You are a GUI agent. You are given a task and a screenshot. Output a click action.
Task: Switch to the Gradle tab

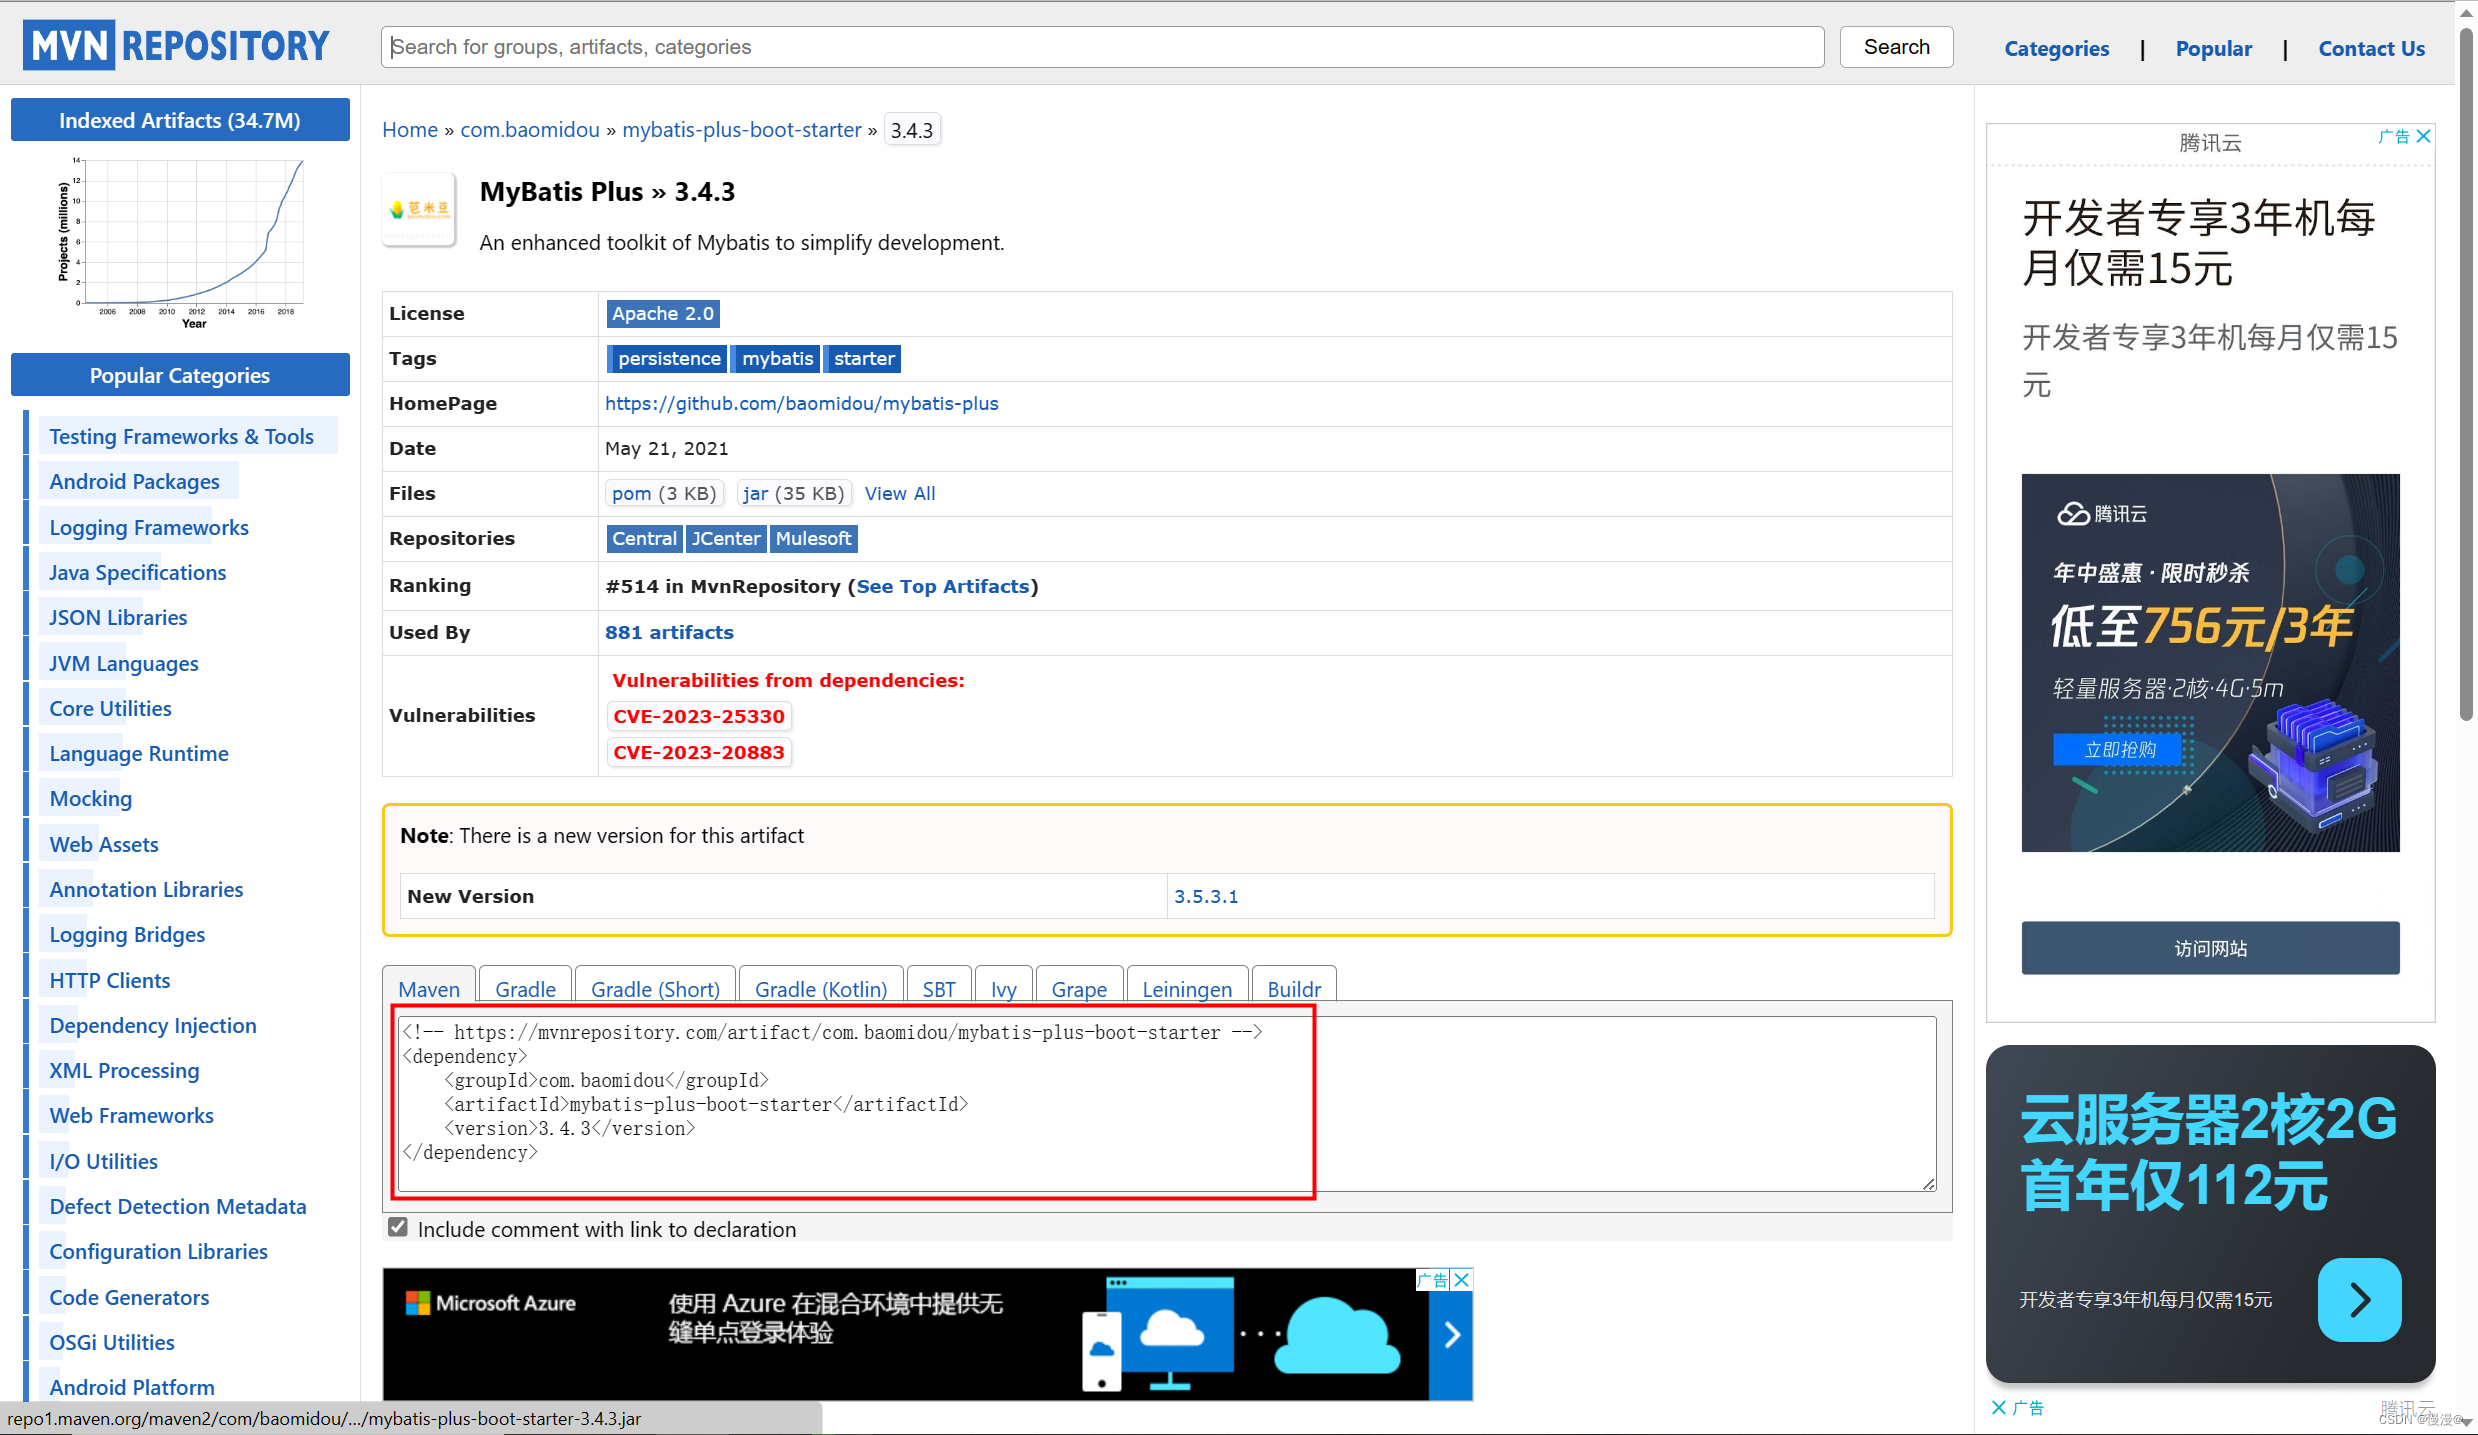[x=524, y=988]
